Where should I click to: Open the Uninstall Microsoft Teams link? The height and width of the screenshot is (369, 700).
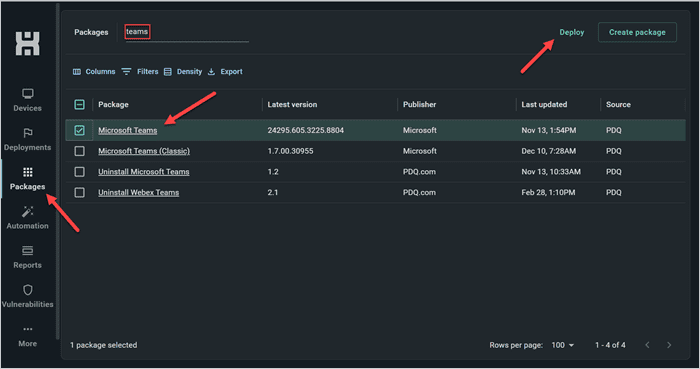[144, 172]
